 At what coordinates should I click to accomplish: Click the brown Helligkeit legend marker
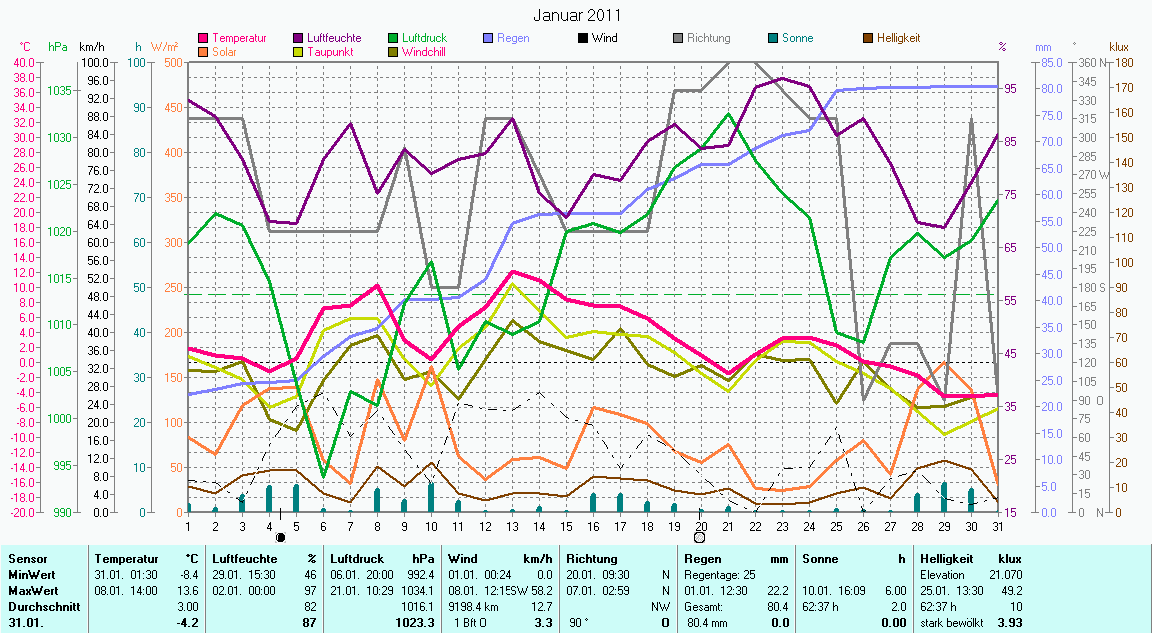868,39
